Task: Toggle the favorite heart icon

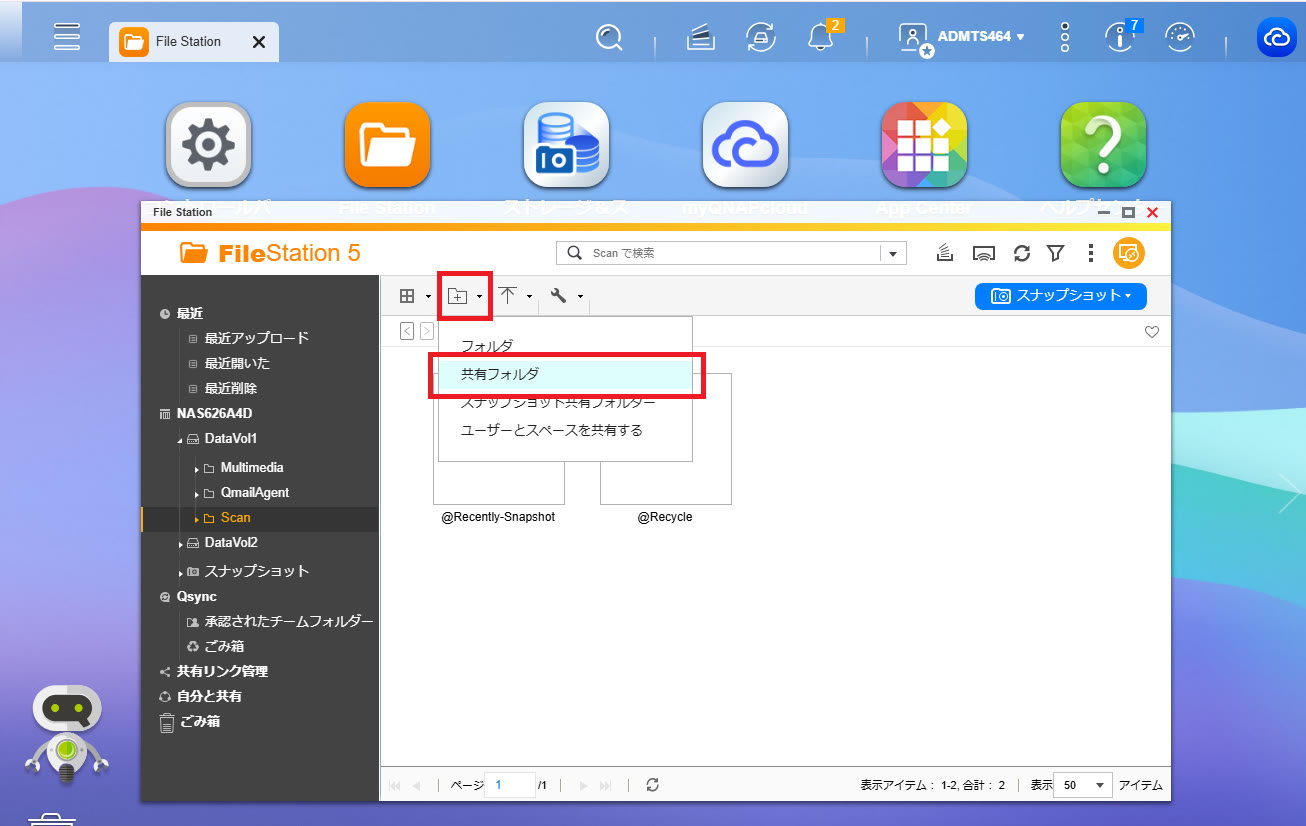Action: [1151, 332]
